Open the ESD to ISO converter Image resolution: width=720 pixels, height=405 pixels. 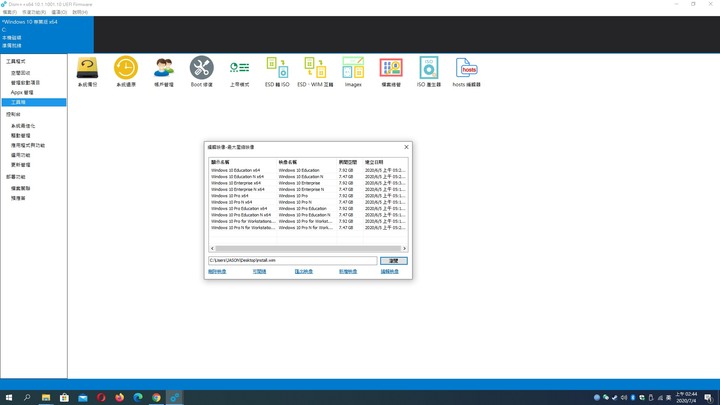click(x=277, y=72)
